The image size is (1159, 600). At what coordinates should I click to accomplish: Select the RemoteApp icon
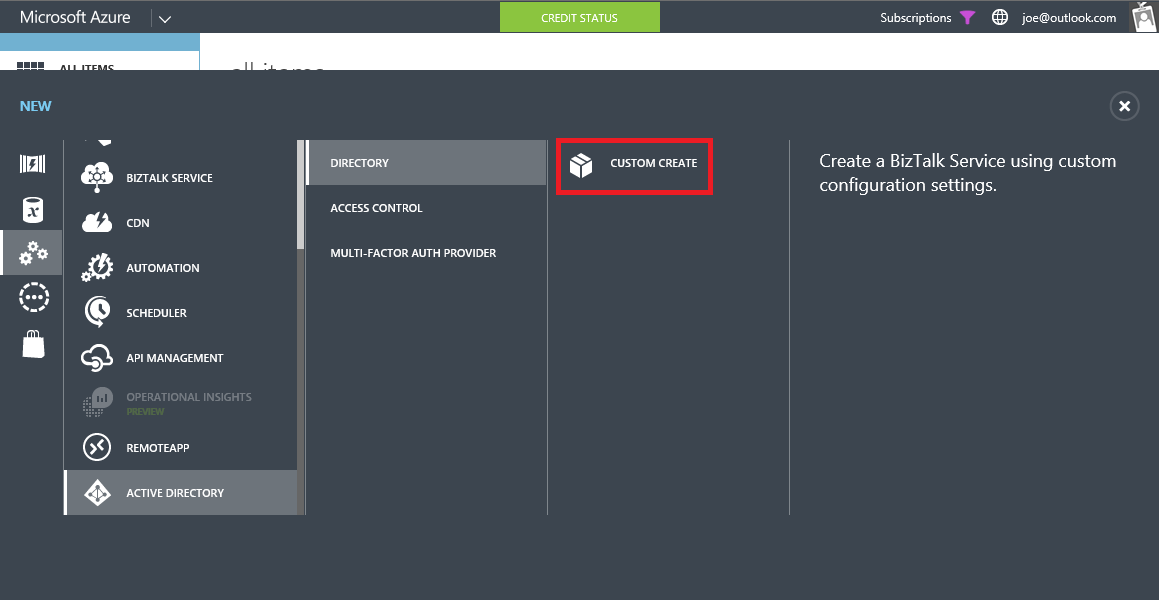97,448
